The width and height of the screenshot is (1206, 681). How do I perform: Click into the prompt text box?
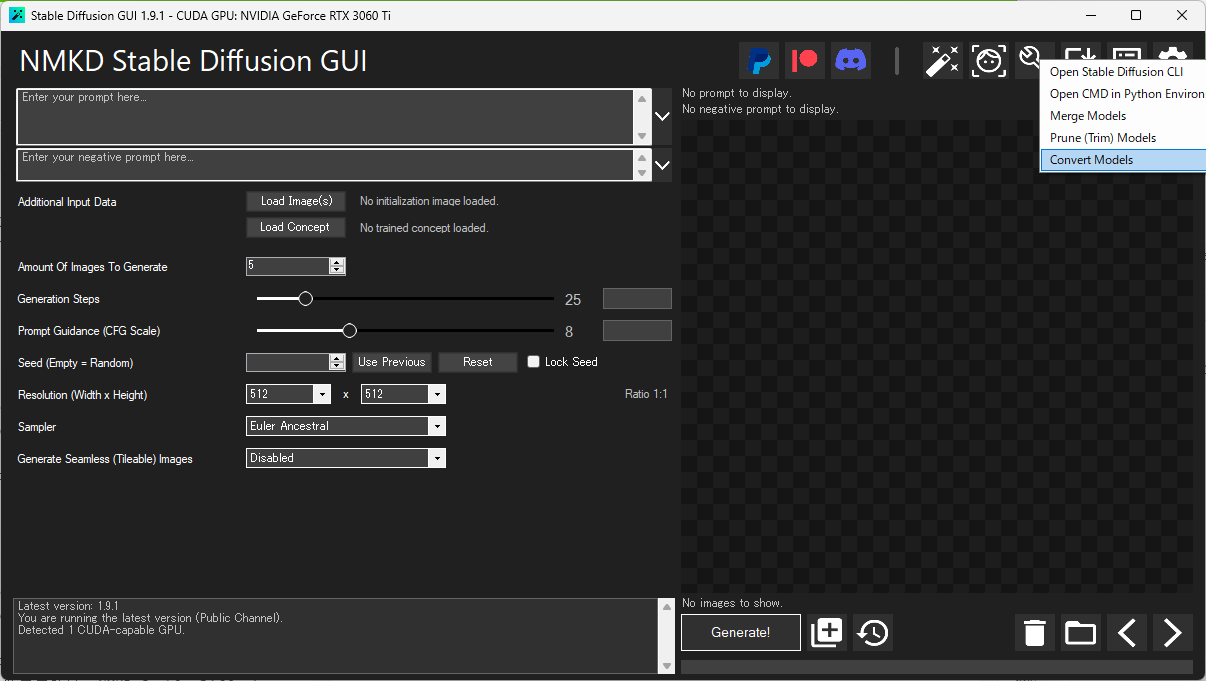326,117
